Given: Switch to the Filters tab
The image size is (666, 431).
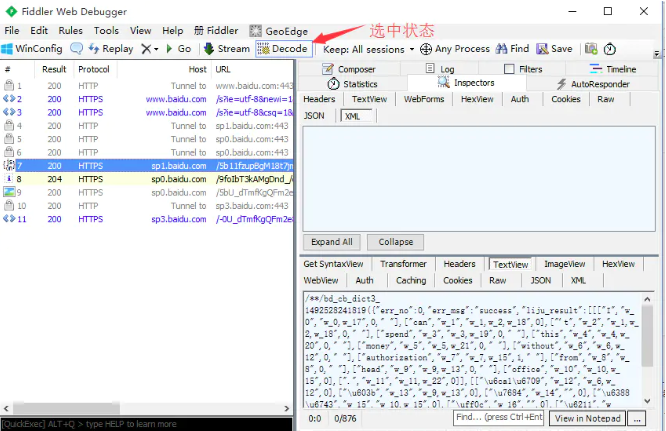Looking at the screenshot, I should (523, 69).
